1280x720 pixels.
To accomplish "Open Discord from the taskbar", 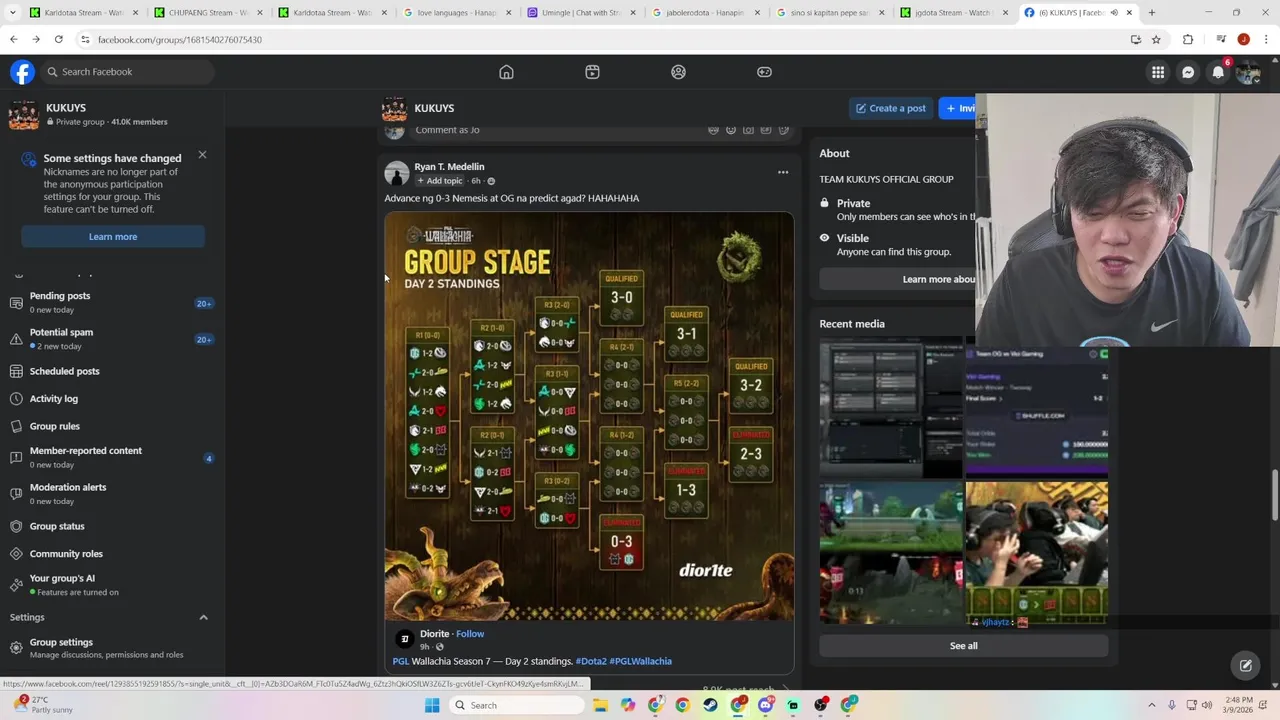I will (766, 705).
